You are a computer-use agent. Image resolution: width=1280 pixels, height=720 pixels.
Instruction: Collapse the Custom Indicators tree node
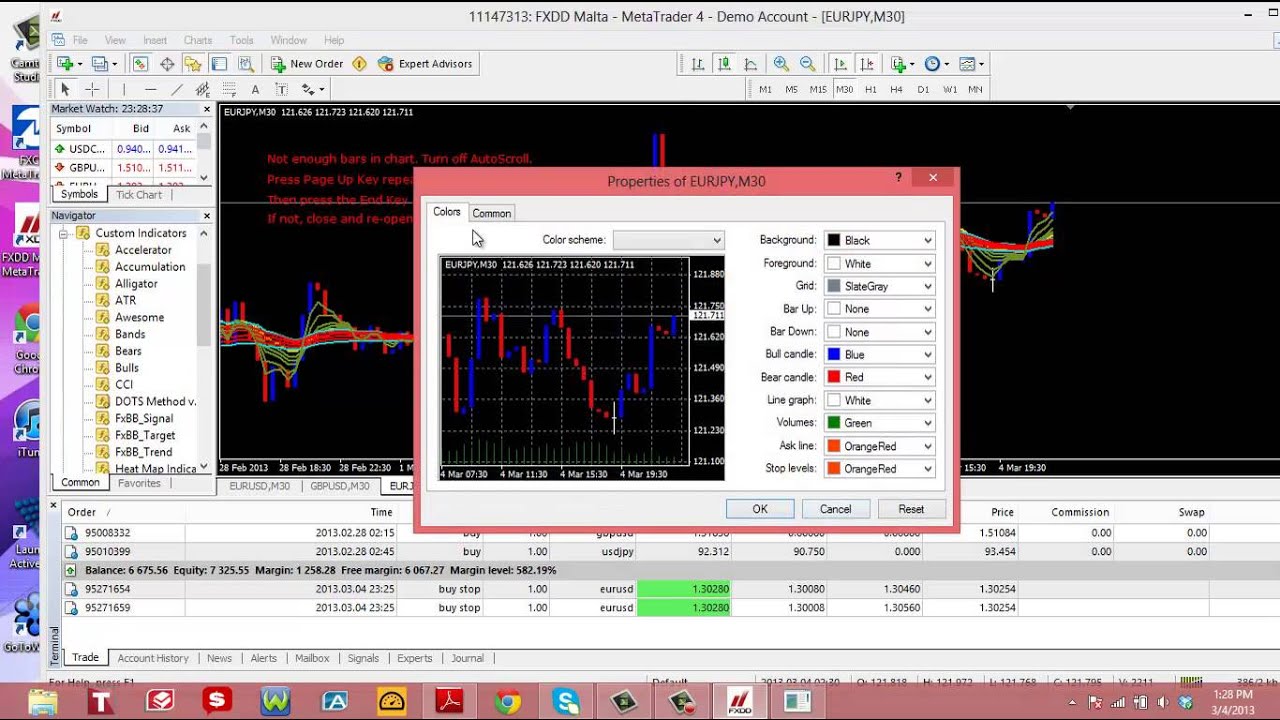pos(63,233)
